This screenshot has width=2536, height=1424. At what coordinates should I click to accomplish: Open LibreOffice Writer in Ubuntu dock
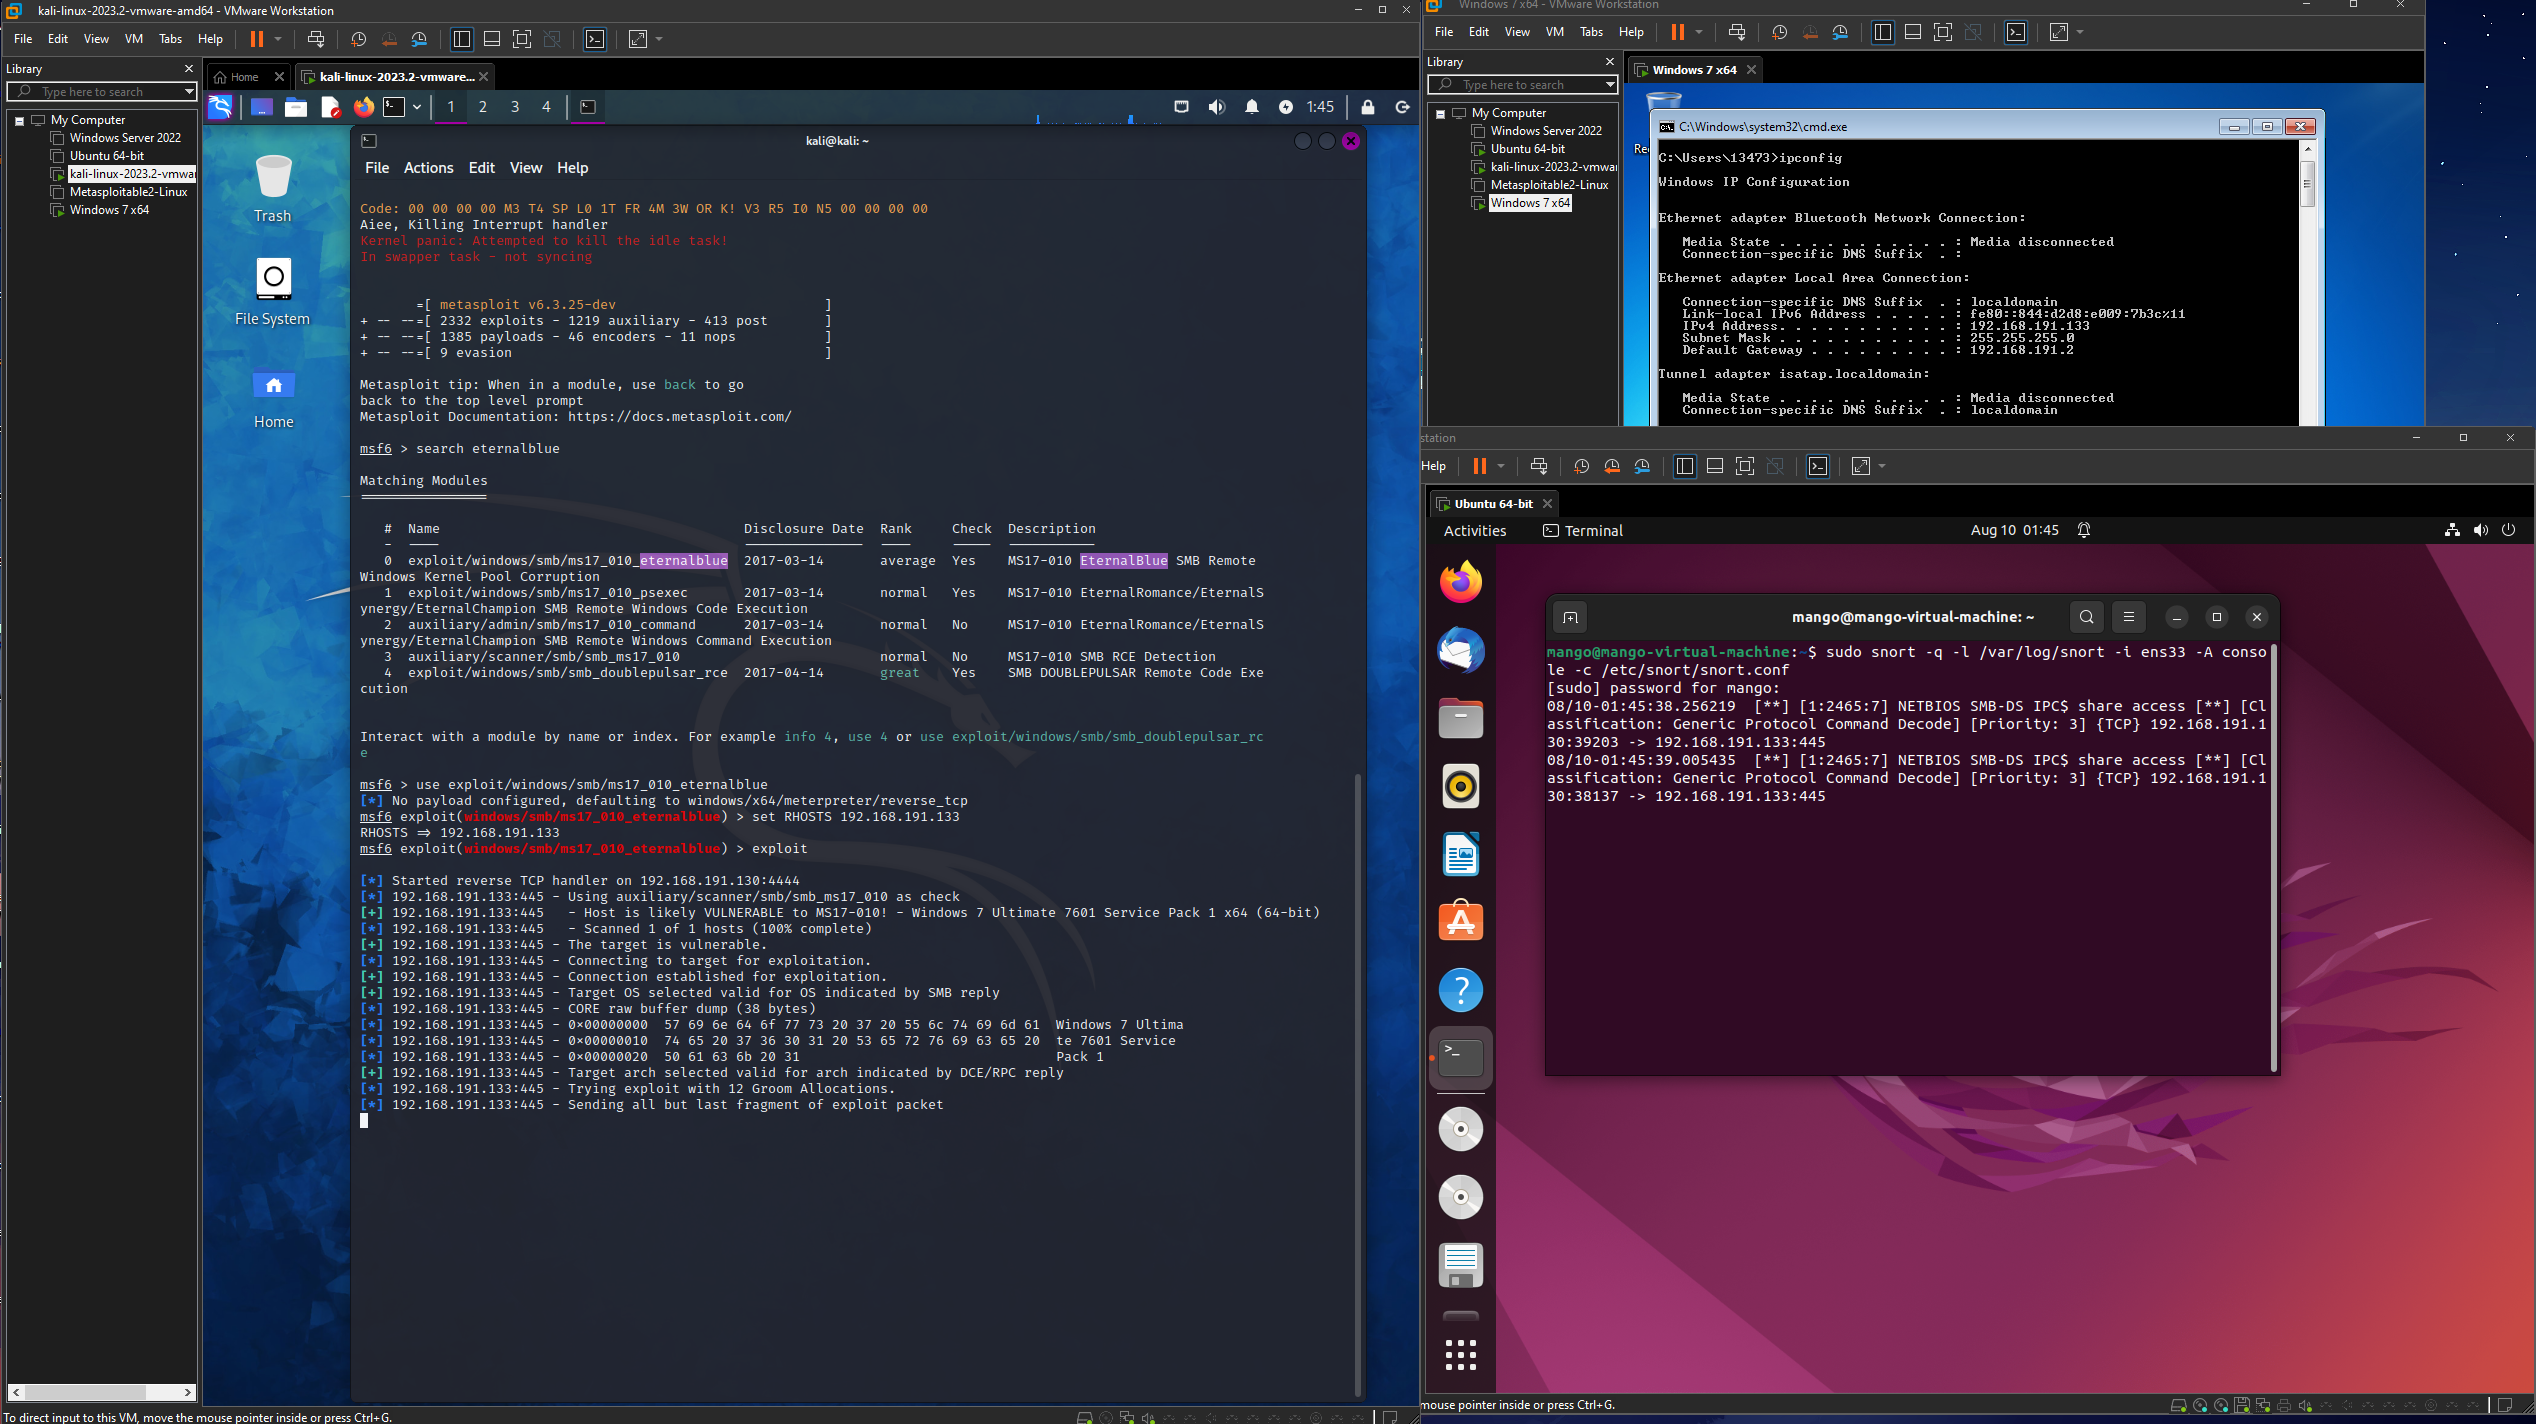point(1461,855)
